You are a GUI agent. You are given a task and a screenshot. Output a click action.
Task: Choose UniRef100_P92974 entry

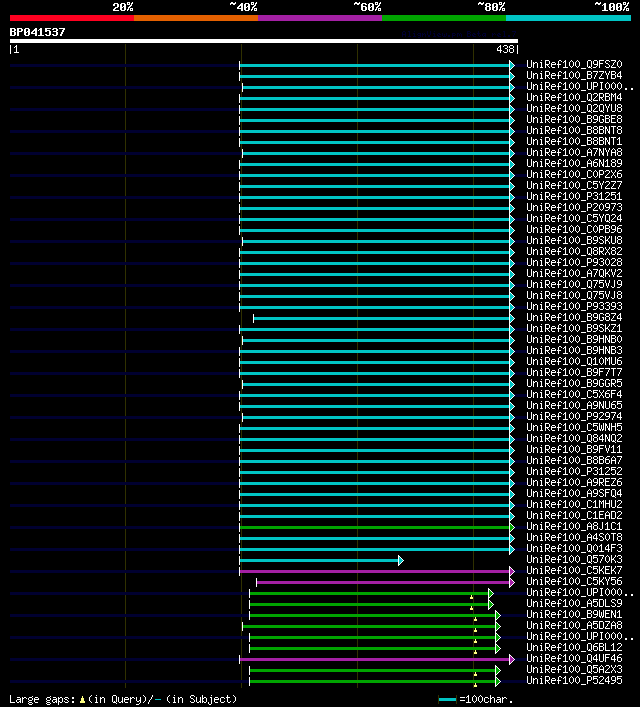(574, 416)
